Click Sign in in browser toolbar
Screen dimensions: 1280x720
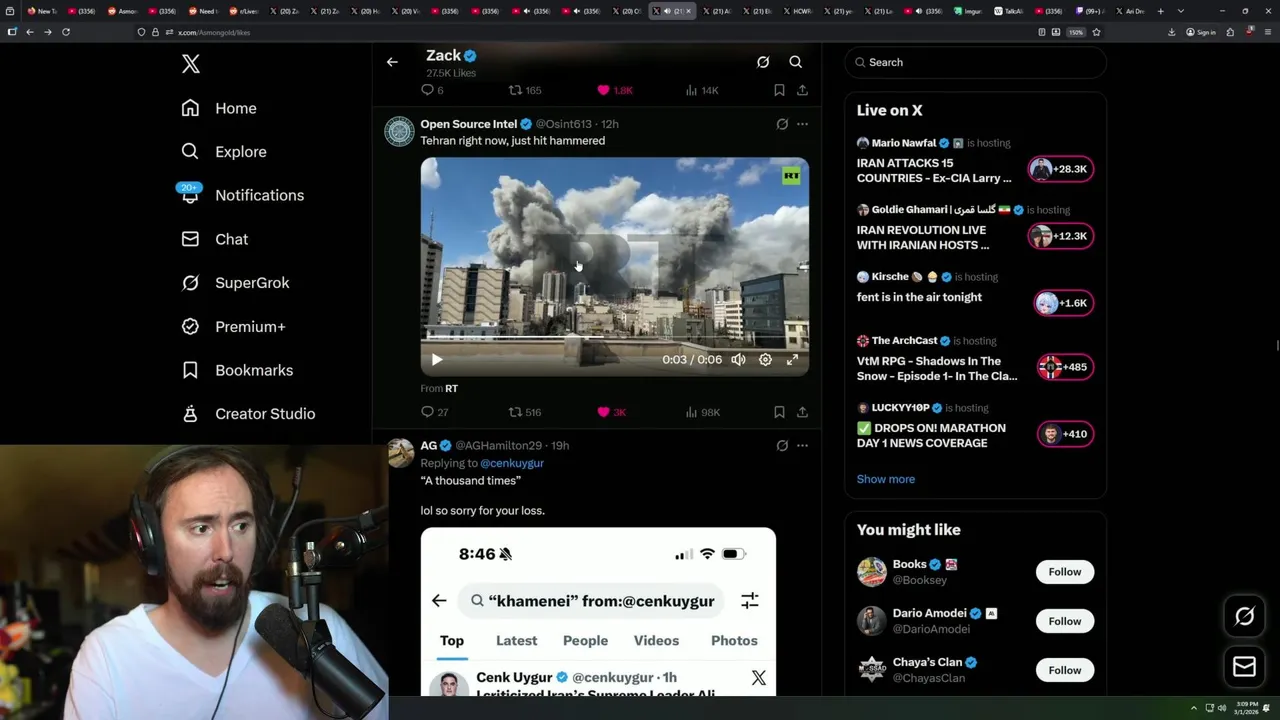point(1201,32)
